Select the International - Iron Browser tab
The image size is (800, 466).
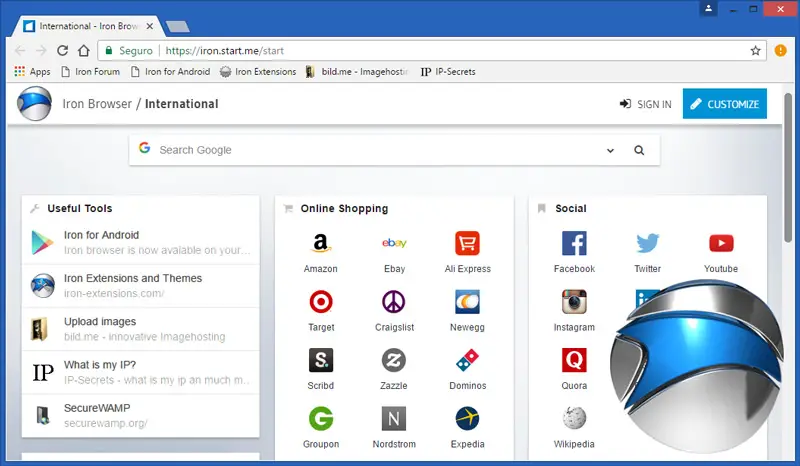pyautogui.click(x=88, y=26)
